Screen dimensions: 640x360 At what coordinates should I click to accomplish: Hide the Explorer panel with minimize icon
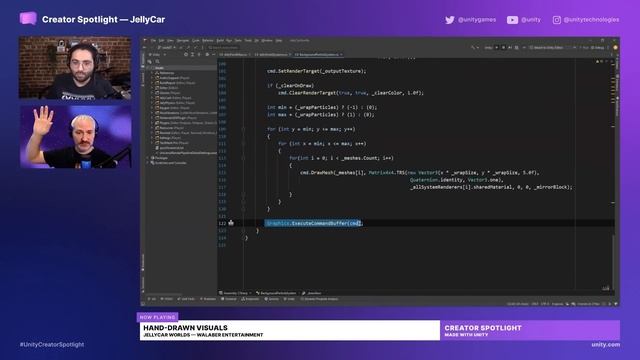coord(213,55)
